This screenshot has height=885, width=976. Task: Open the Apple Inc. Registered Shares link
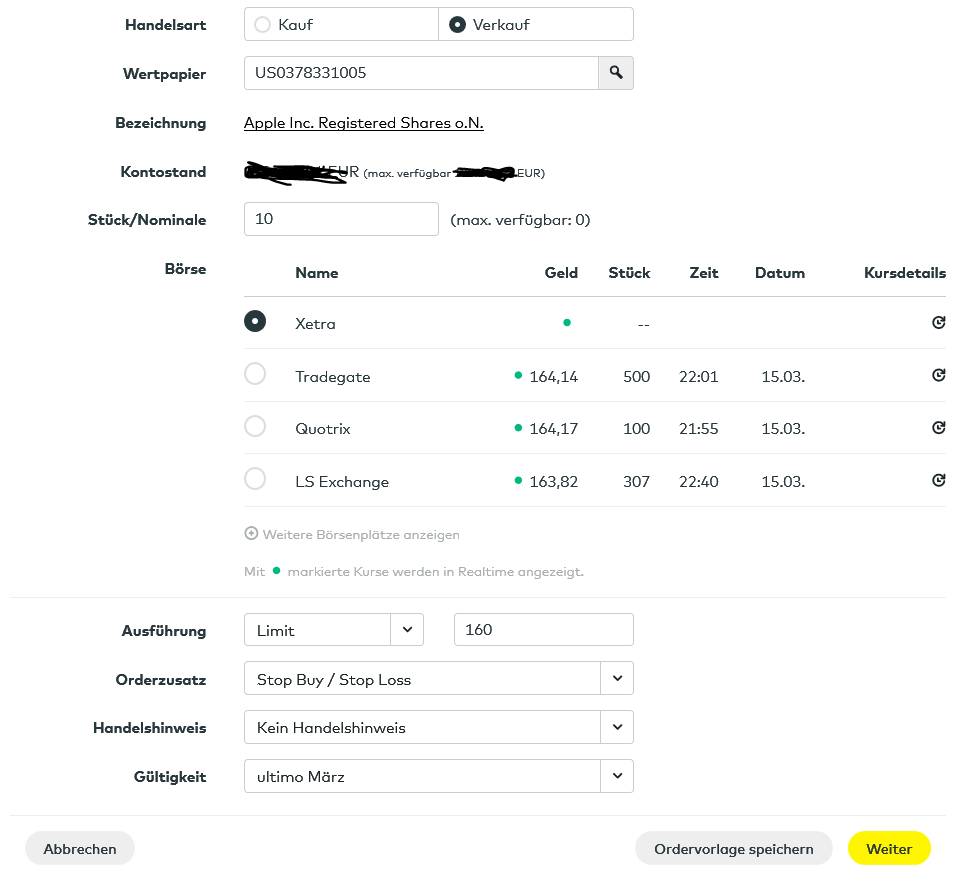pos(363,123)
